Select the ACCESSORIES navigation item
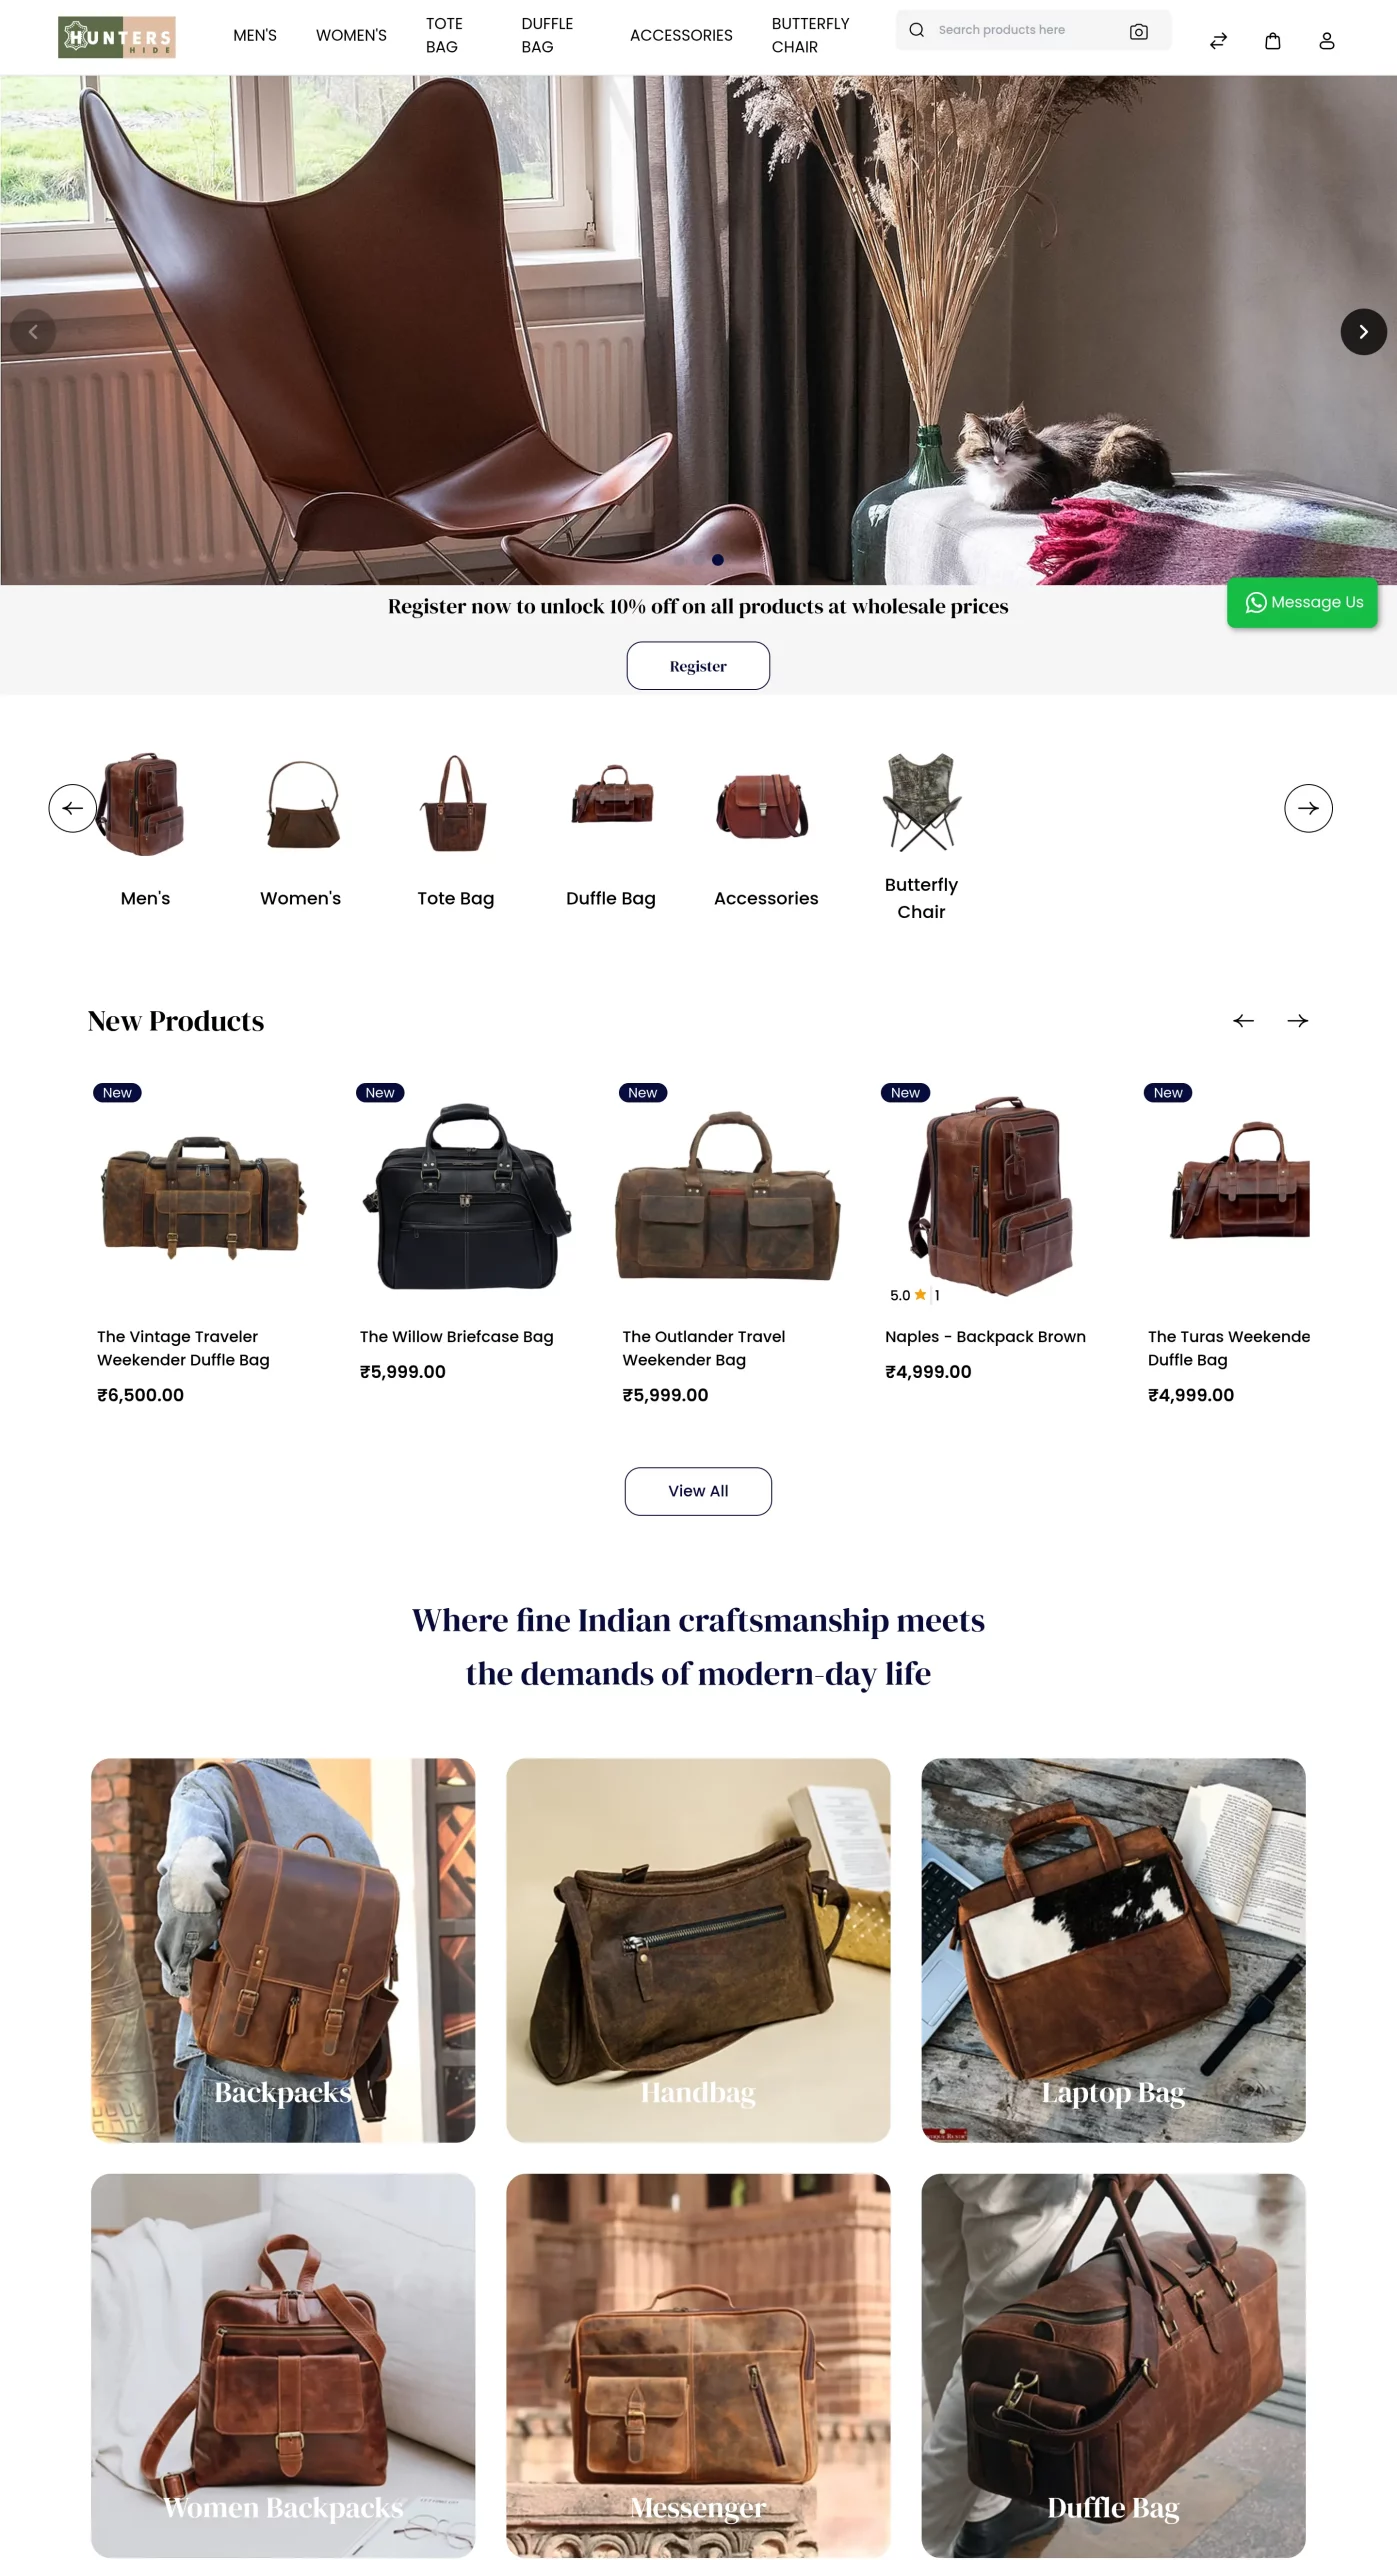 click(x=681, y=35)
